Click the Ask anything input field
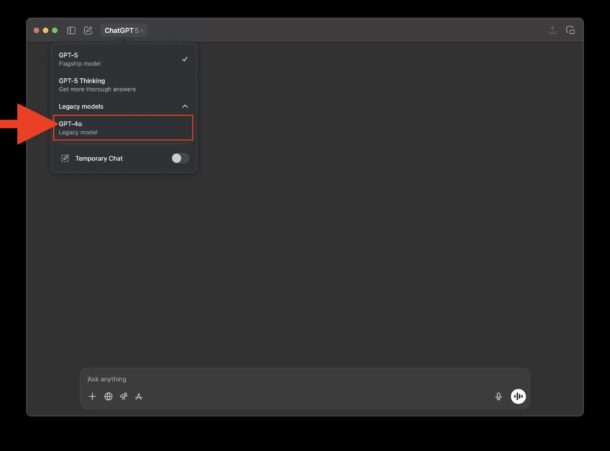This screenshot has width=610, height=451. 290,379
